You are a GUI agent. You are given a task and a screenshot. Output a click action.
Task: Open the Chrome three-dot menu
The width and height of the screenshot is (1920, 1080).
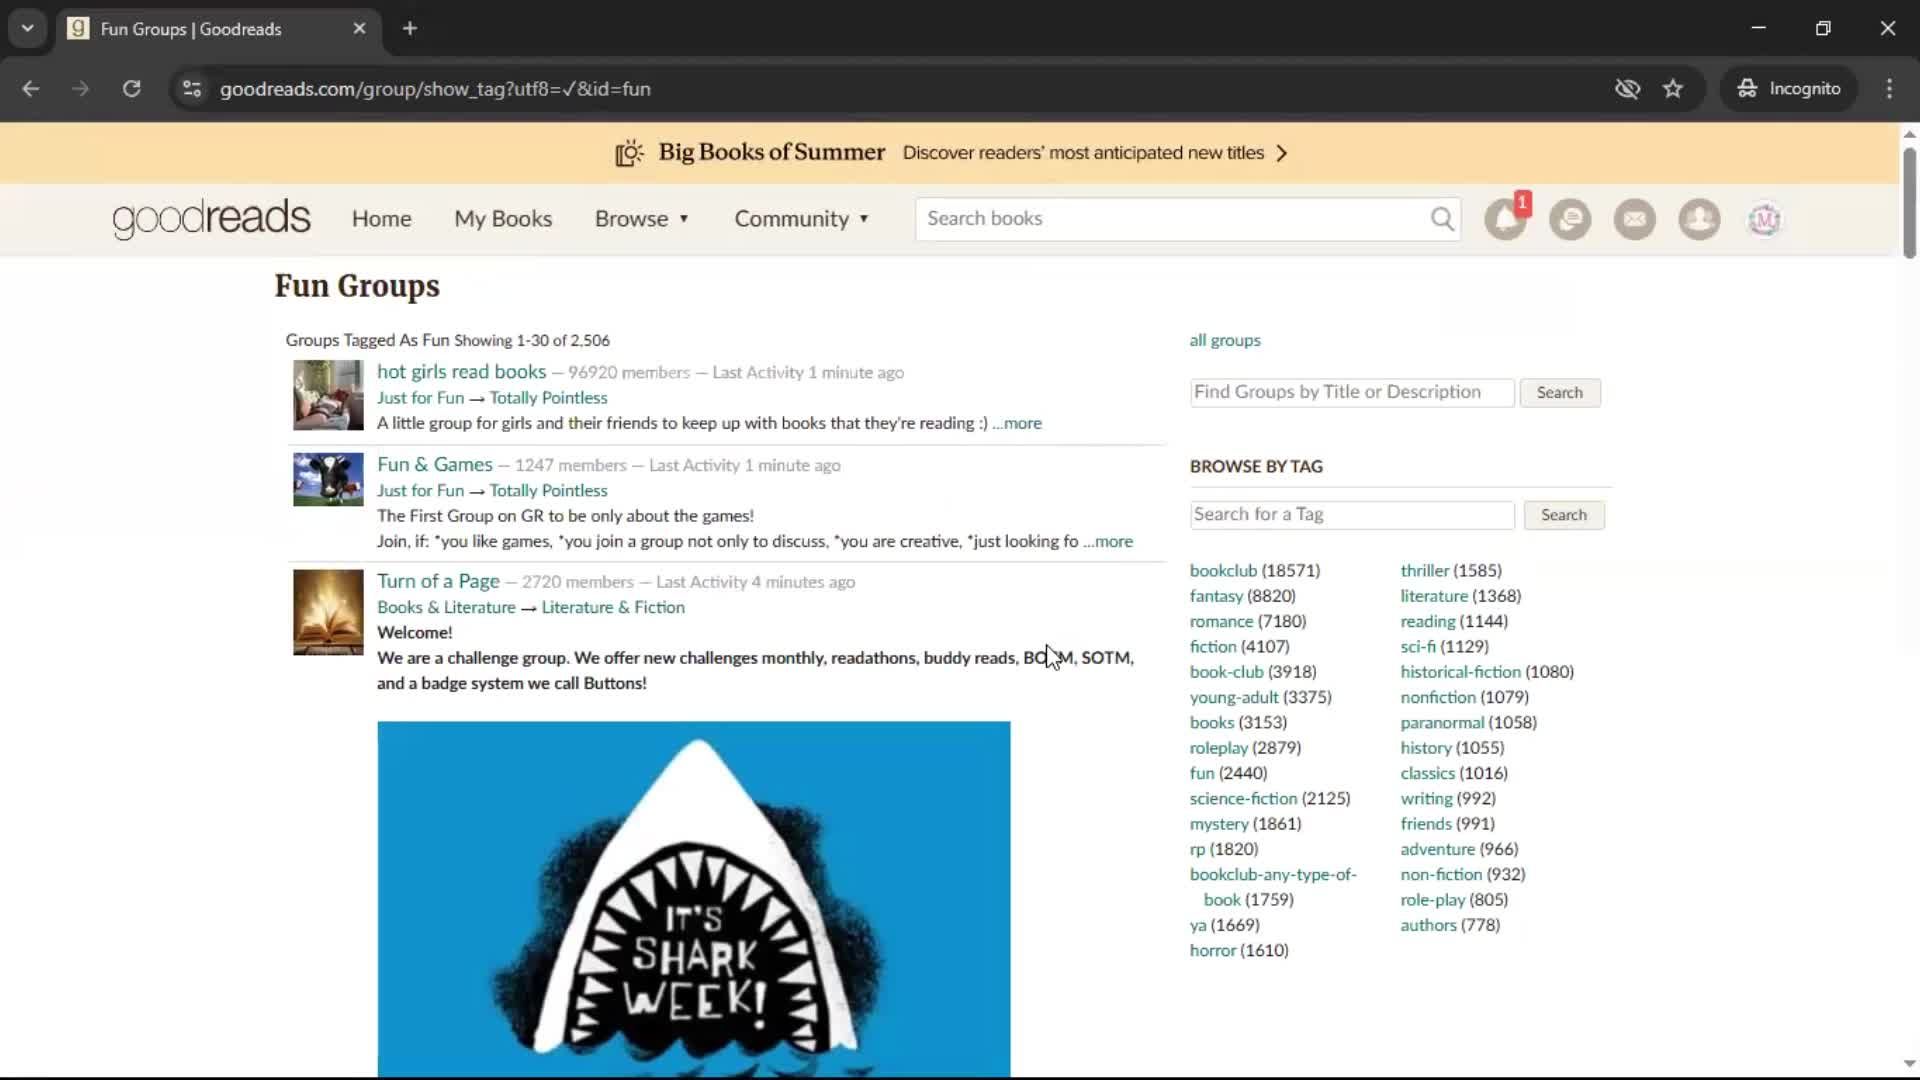[1889, 89]
